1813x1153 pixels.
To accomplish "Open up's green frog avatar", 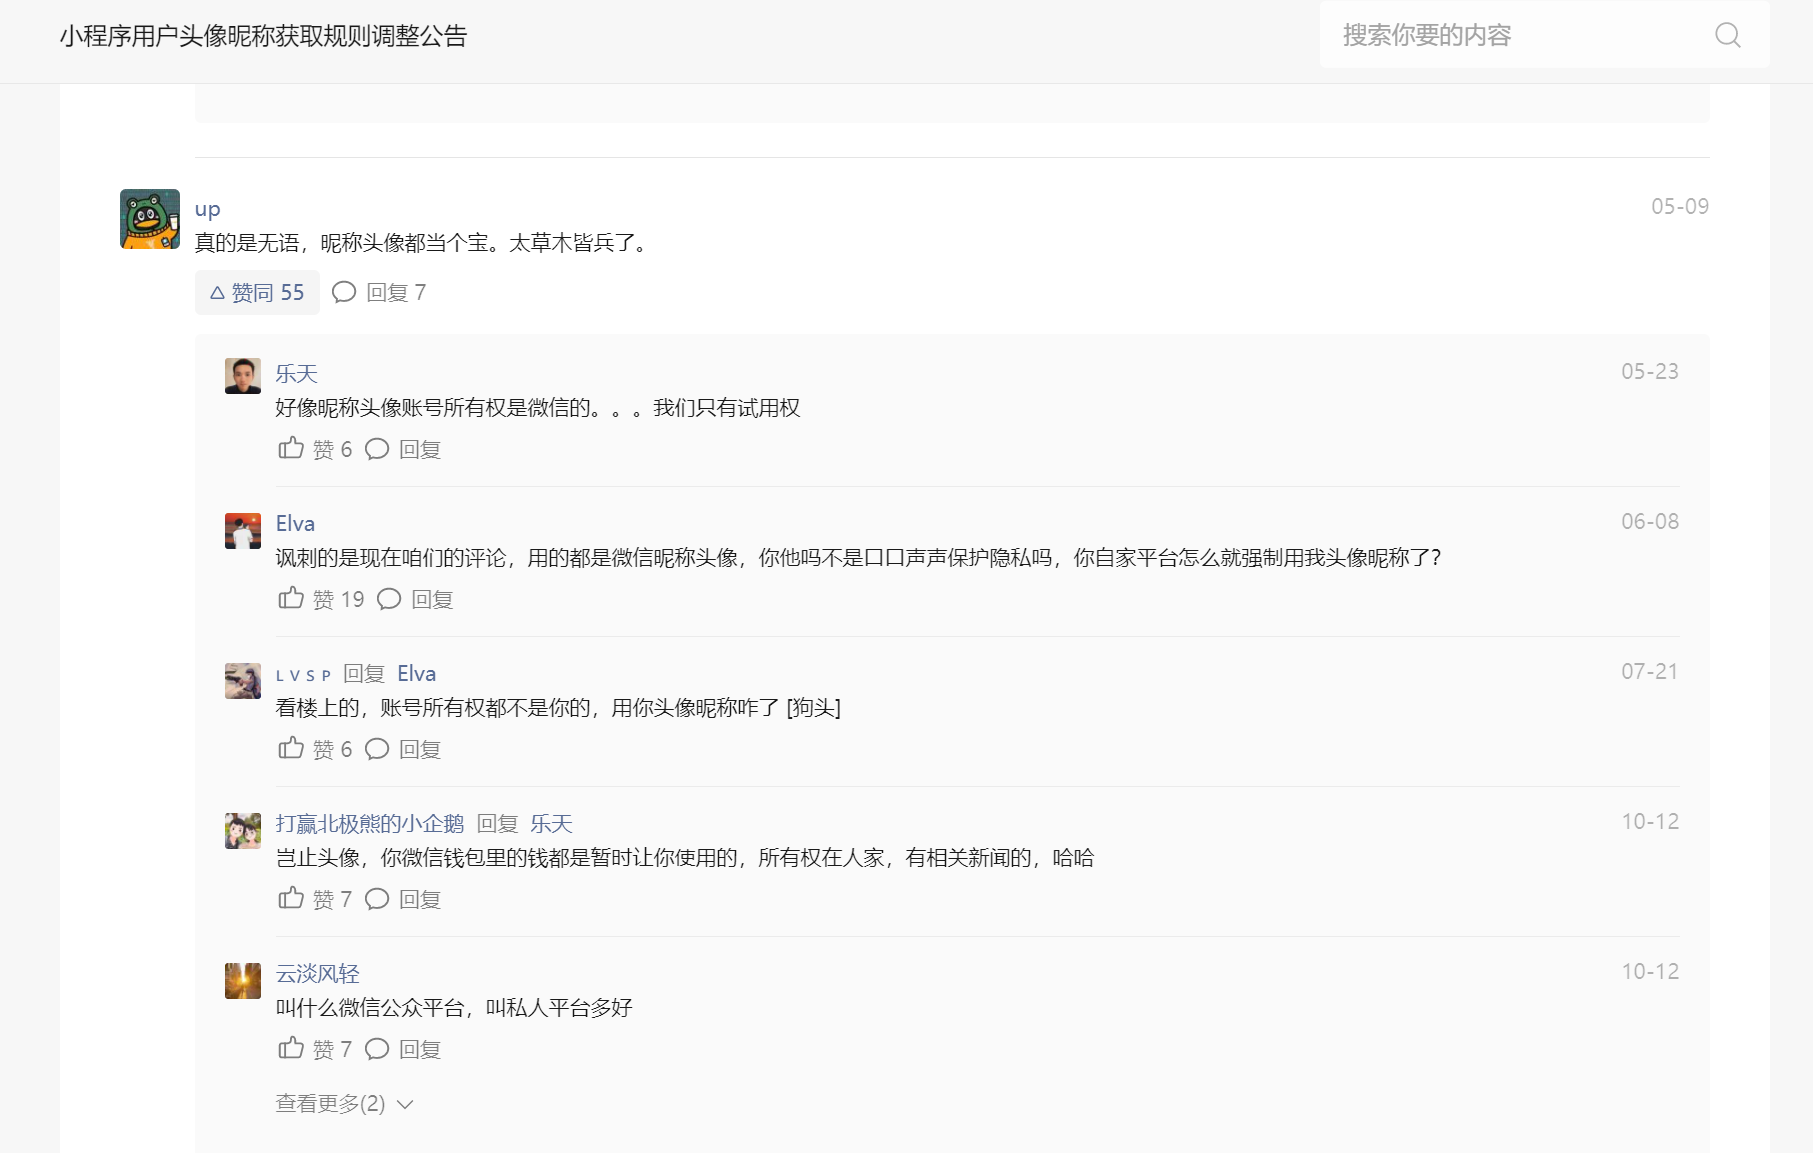I will tap(150, 219).
